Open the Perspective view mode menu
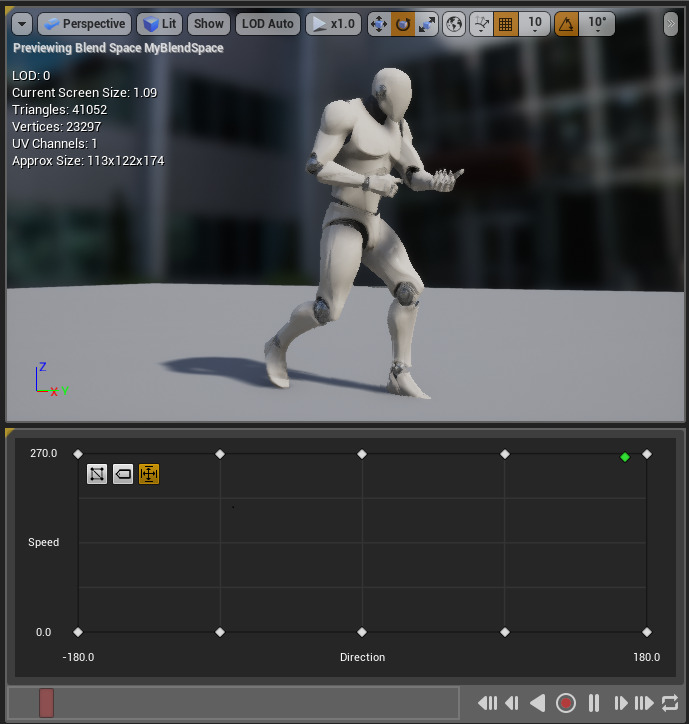The width and height of the screenshot is (689, 724). [85, 24]
